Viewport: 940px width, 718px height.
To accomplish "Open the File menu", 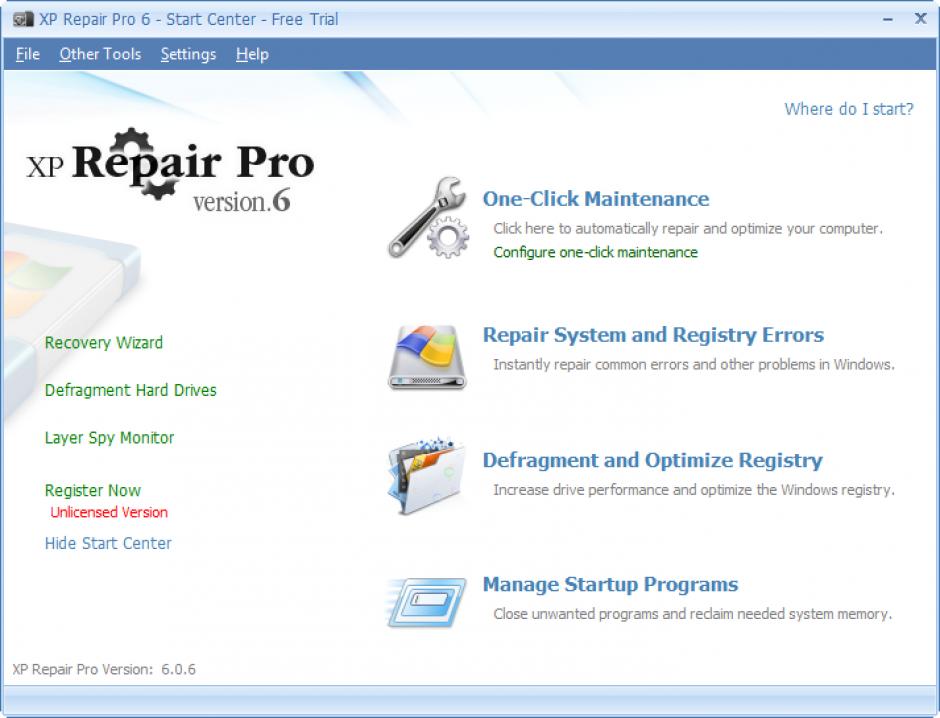I will (28, 54).
